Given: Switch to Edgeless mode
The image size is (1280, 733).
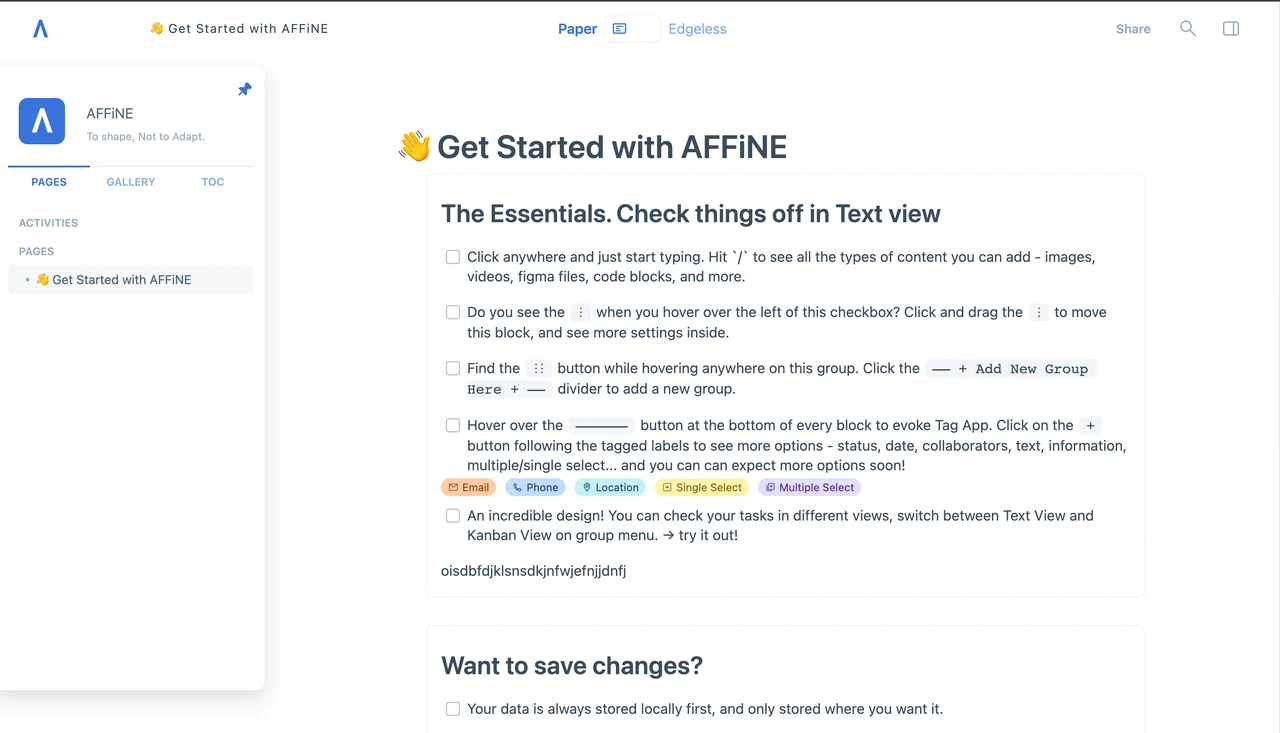Looking at the screenshot, I should 697,29.
